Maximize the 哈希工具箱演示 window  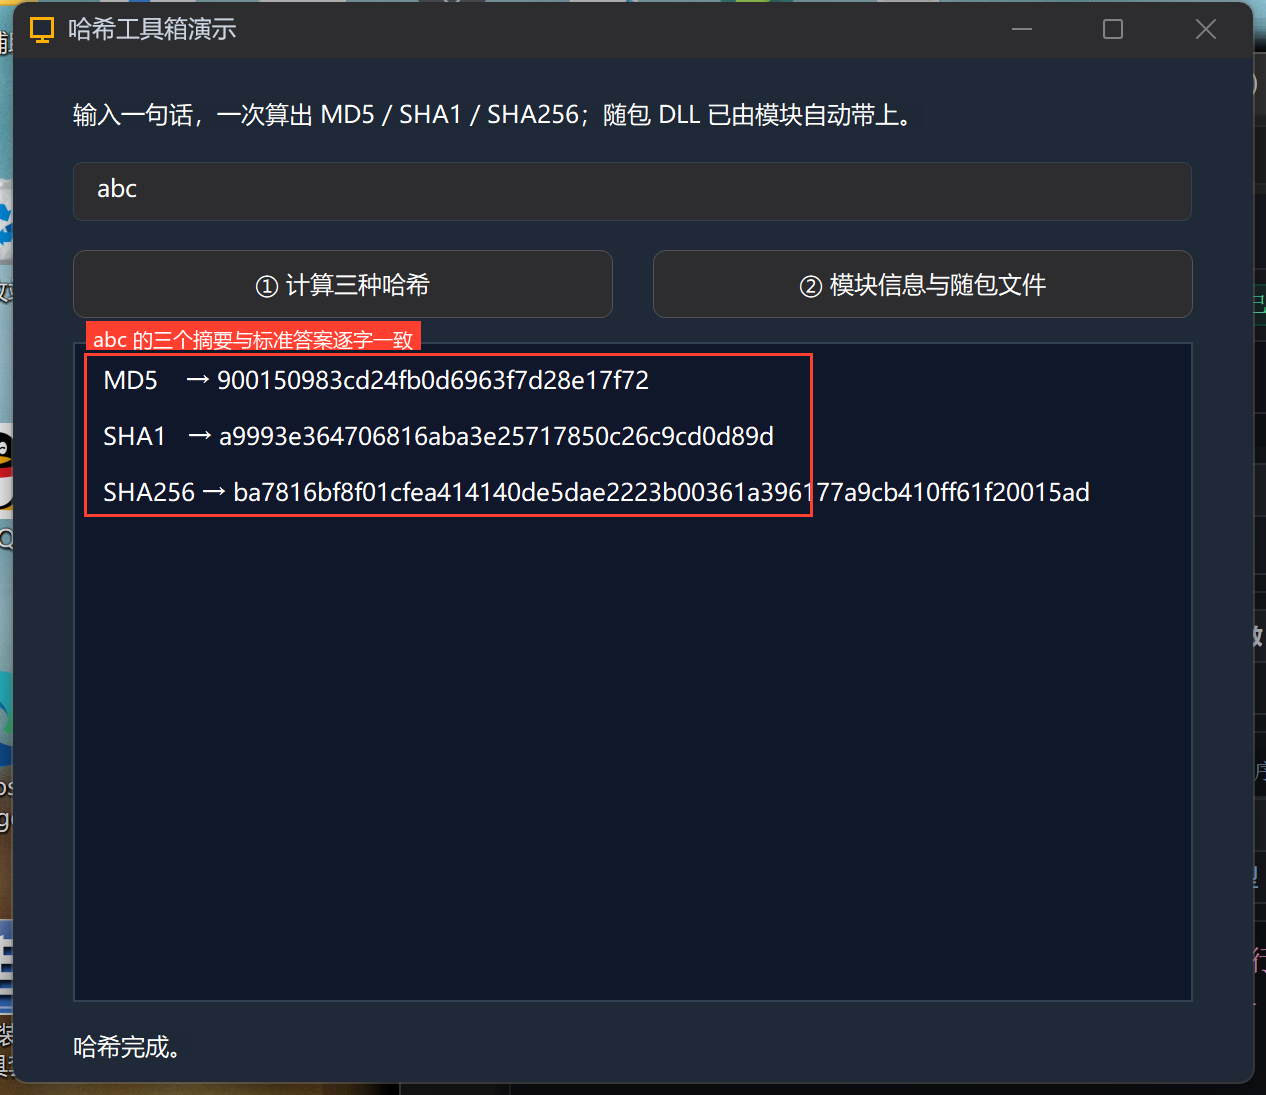(1113, 29)
